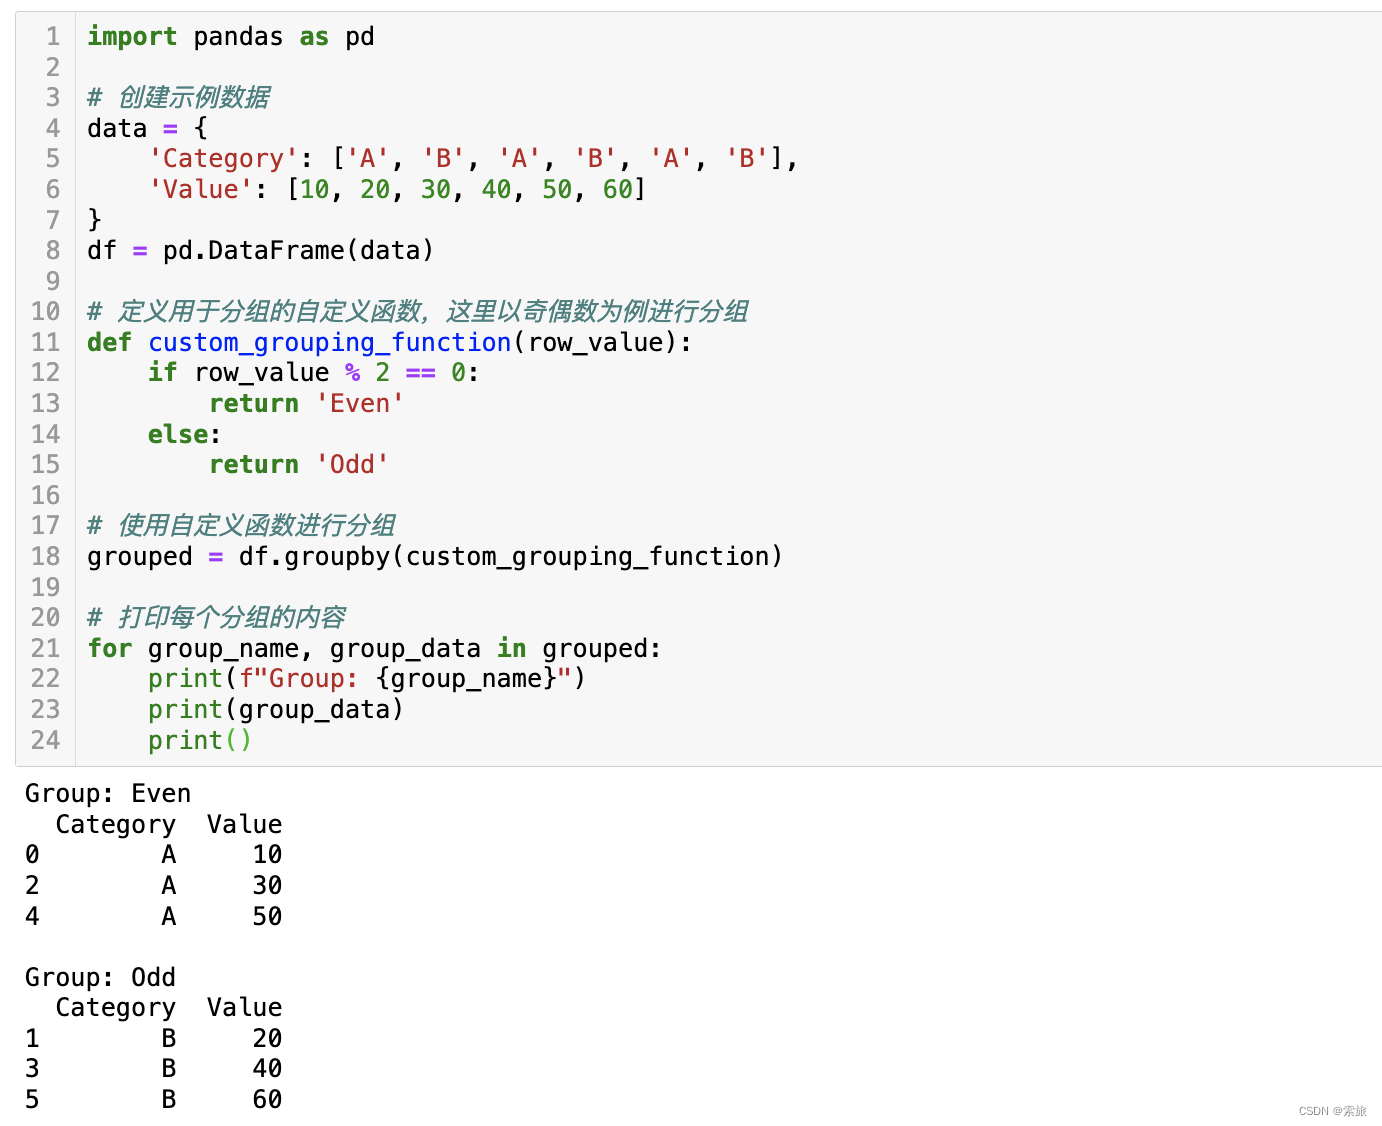Click the return 'Odd' statement
1382x1126 pixels.
[x=299, y=465]
